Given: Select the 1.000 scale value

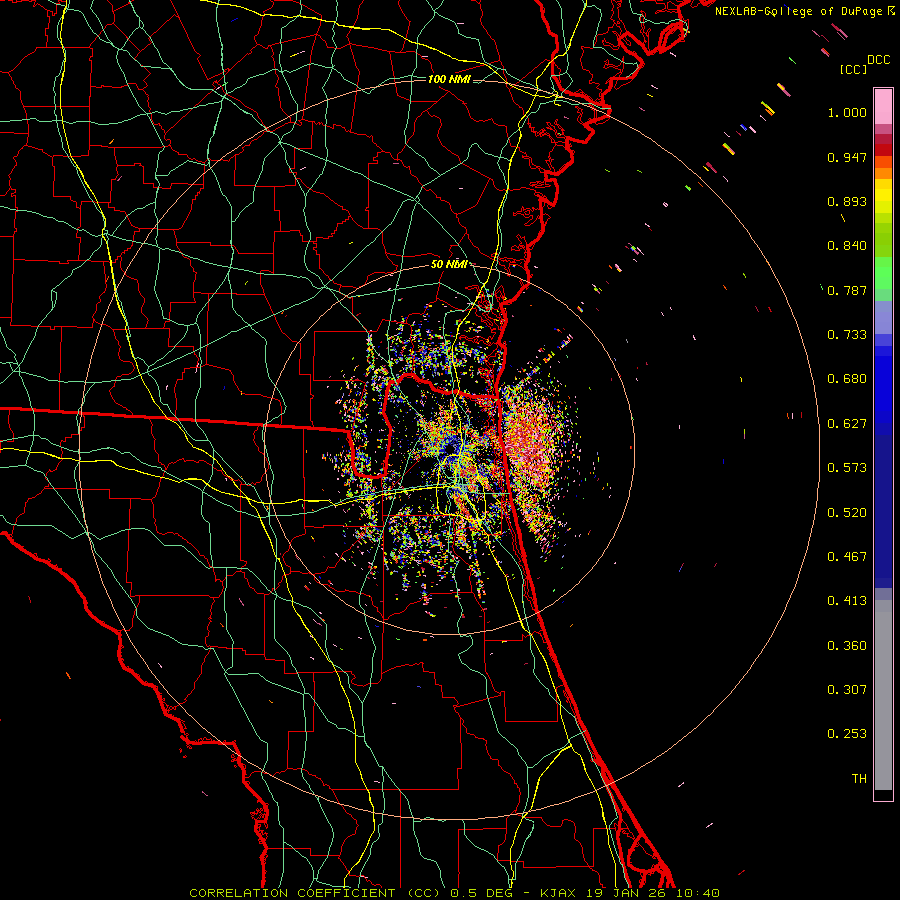Looking at the screenshot, I should pos(847,112).
